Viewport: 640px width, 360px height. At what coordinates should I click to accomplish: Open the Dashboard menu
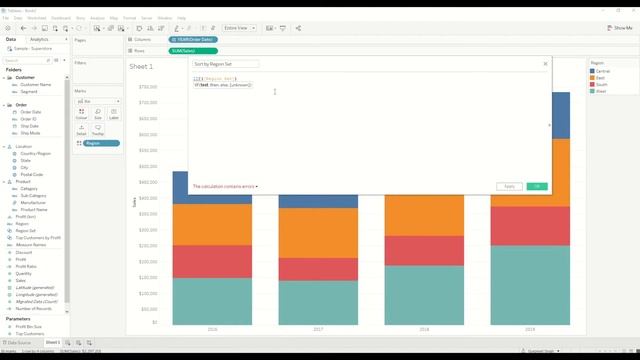point(61,18)
